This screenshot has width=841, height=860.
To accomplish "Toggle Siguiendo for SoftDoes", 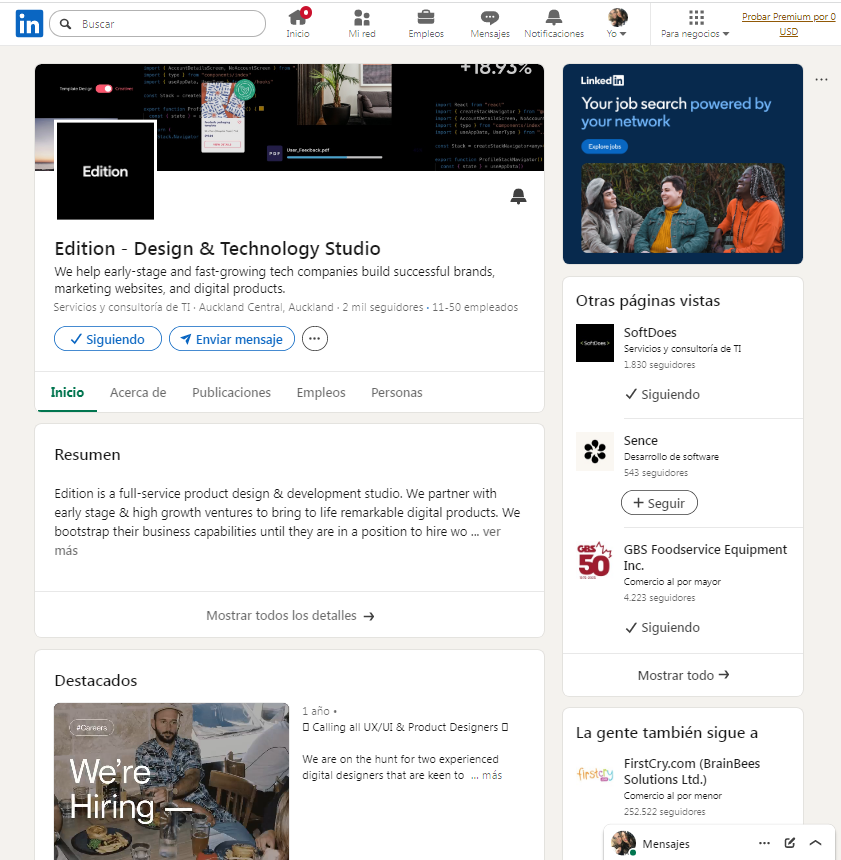I will click(x=662, y=394).
